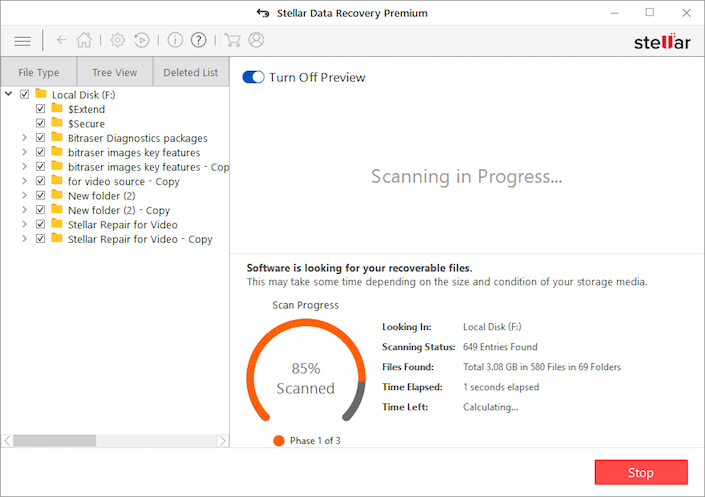
Task: Collapse the Local Disk (F:) tree node
Action: click(9, 95)
